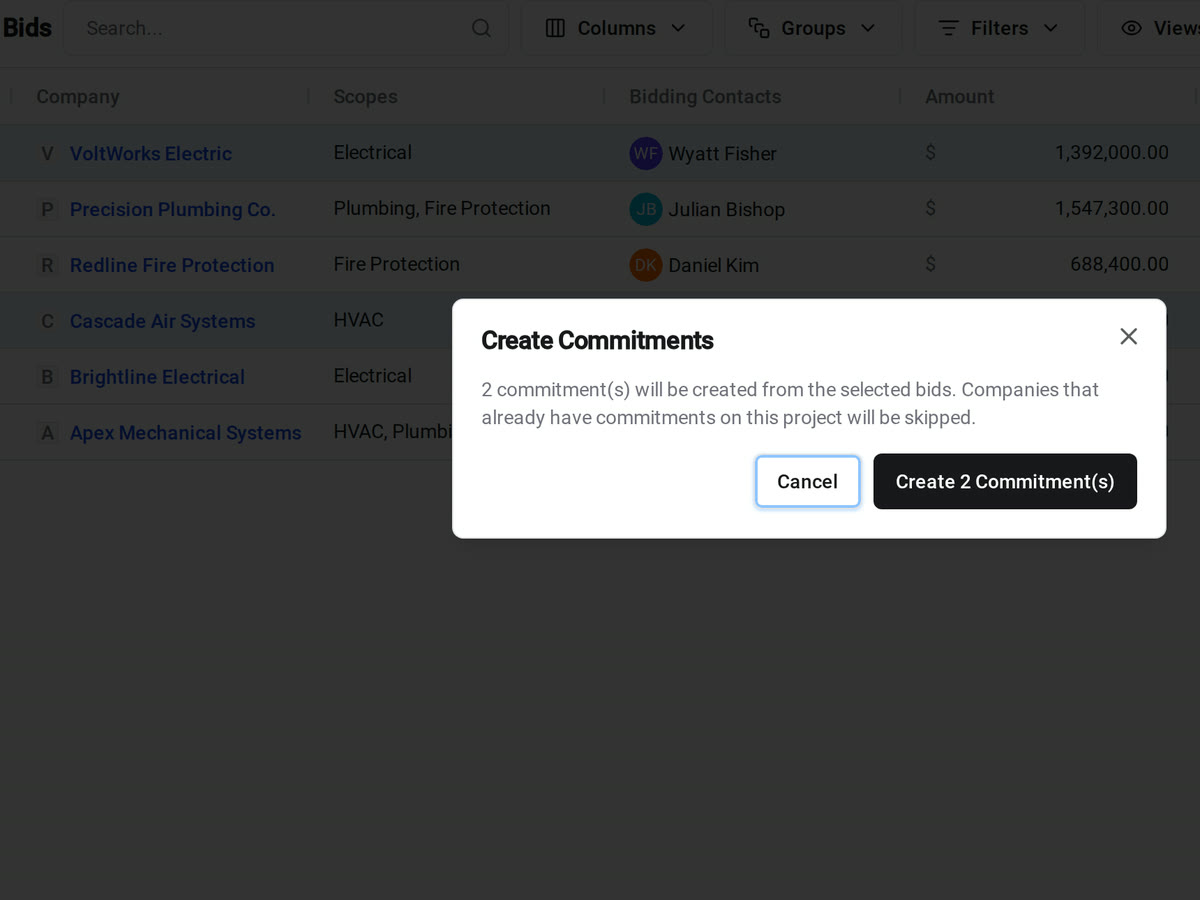
Task: Click the A avatar beside Apex Mechanical
Action: coord(47,433)
